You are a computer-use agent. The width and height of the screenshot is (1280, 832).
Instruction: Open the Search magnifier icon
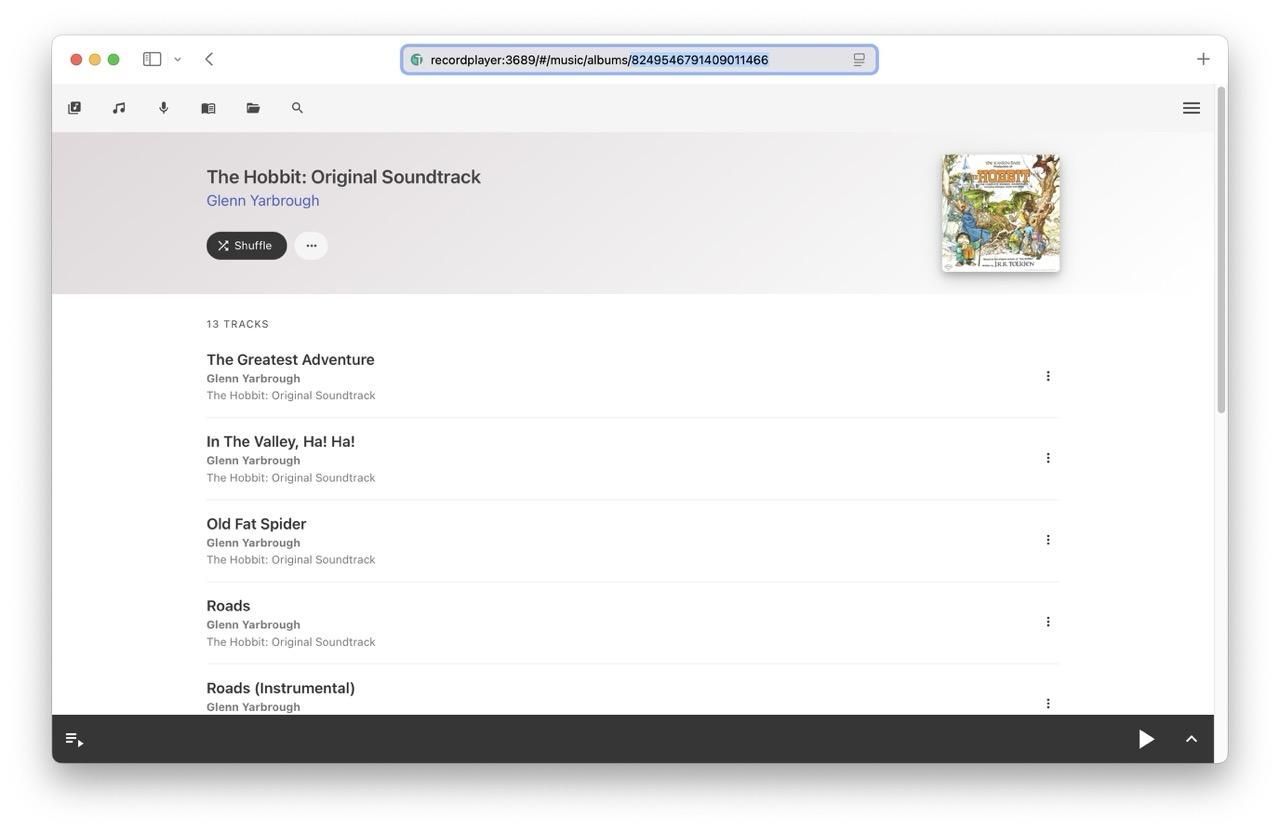click(297, 108)
